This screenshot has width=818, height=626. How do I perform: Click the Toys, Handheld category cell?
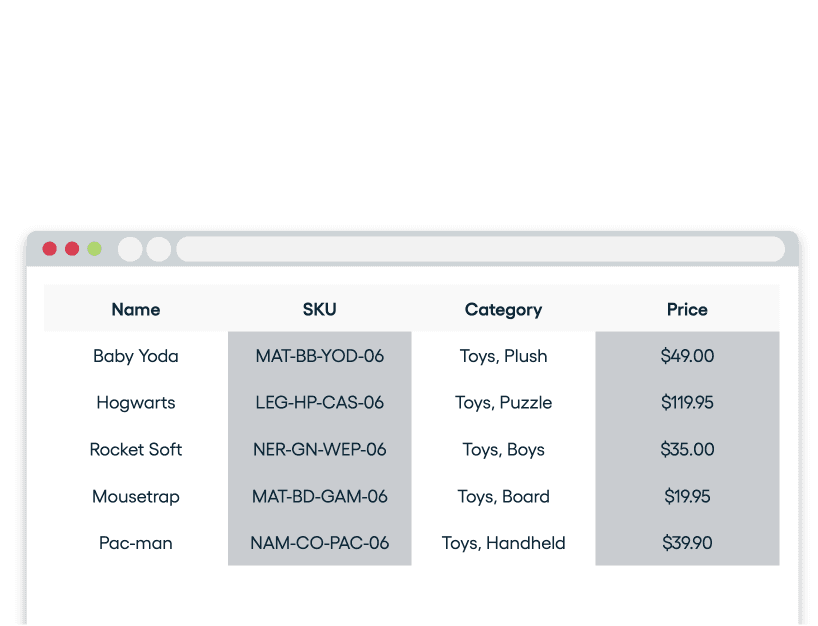(x=503, y=544)
